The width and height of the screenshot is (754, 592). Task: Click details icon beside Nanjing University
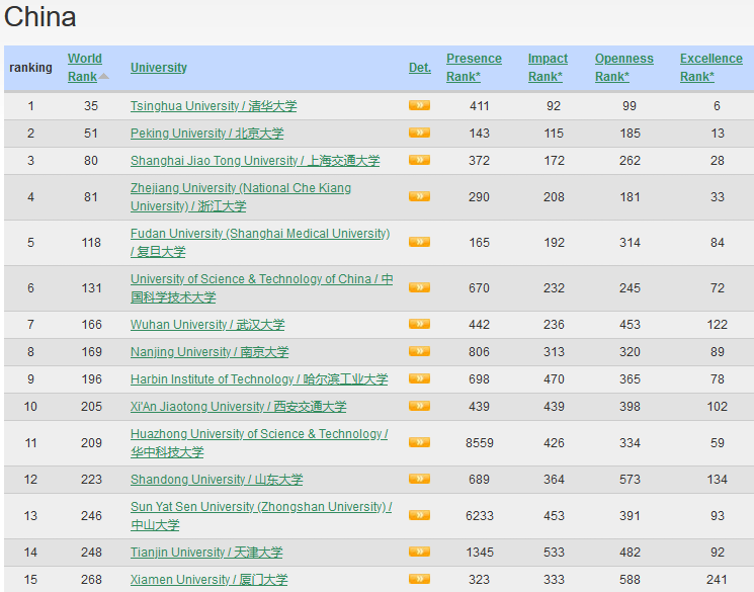pos(419,352)
